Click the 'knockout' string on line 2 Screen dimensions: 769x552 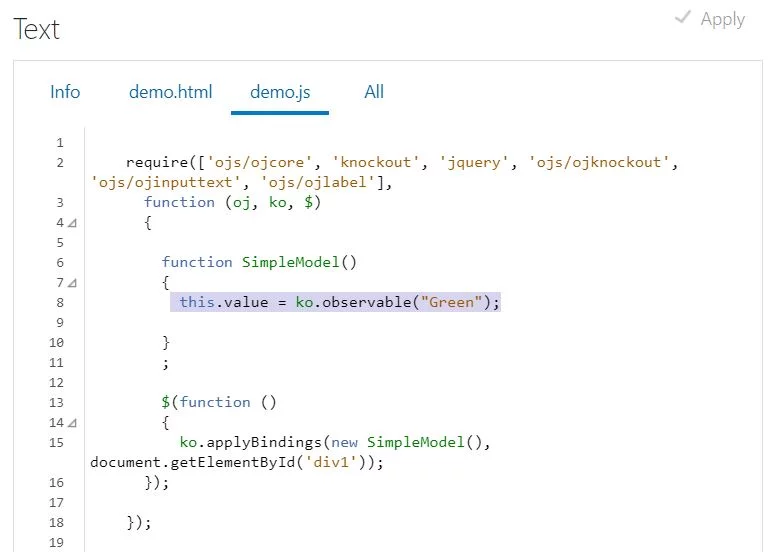[x=376, y=162]
